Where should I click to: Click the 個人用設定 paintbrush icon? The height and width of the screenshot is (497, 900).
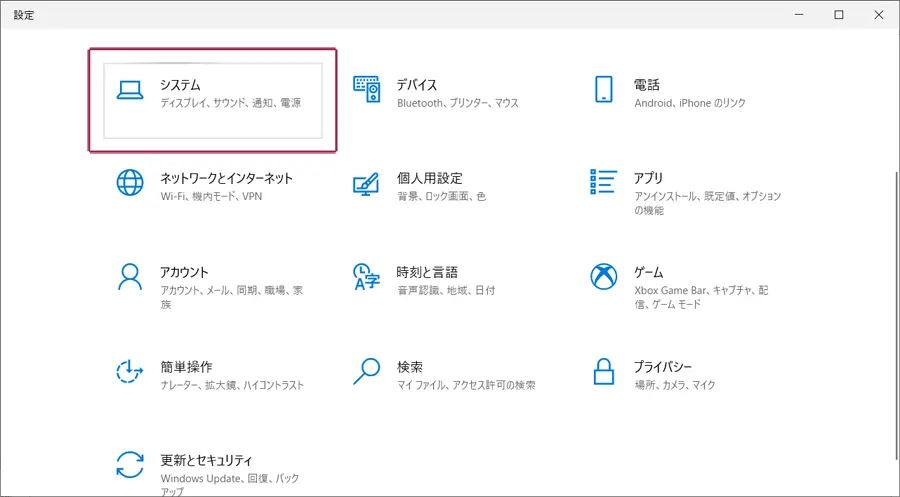coord(366,184)
